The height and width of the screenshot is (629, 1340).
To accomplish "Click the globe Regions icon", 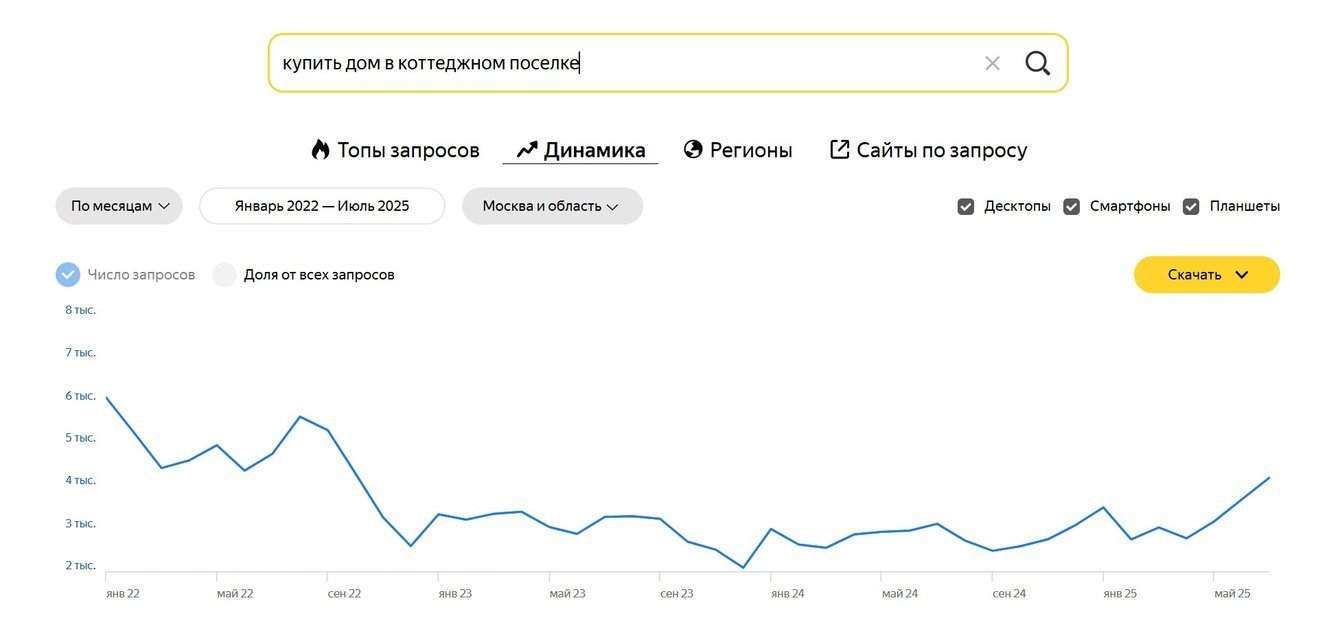I will pos(693,150).
